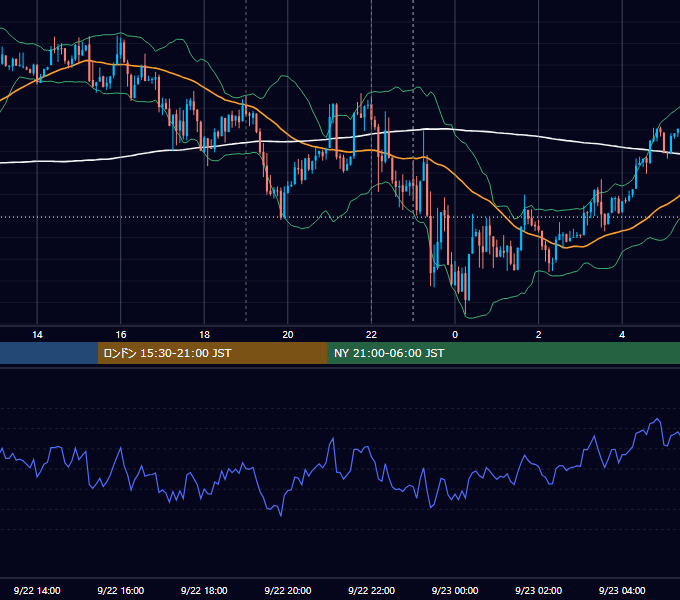680x600 pixels.
Task: Click hour label '20' on price chart axis
Action: point(288,335)
